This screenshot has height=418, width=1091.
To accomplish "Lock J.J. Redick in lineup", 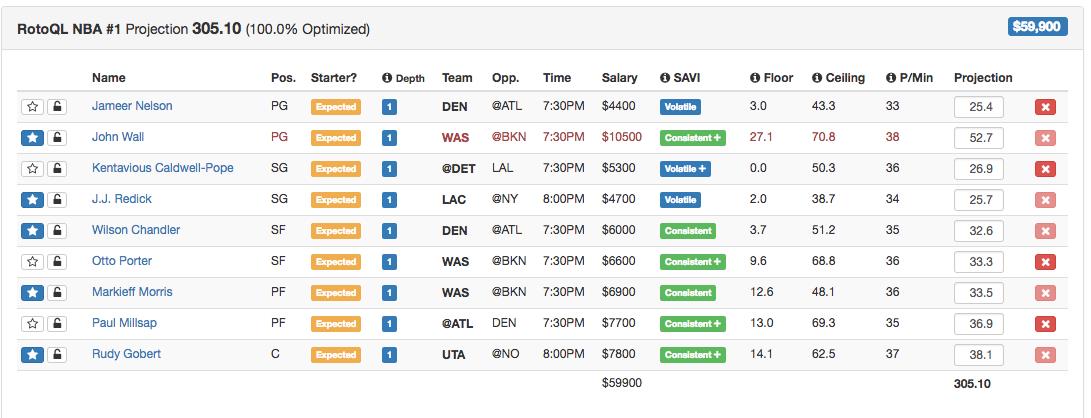I will [x=57, y=200].
